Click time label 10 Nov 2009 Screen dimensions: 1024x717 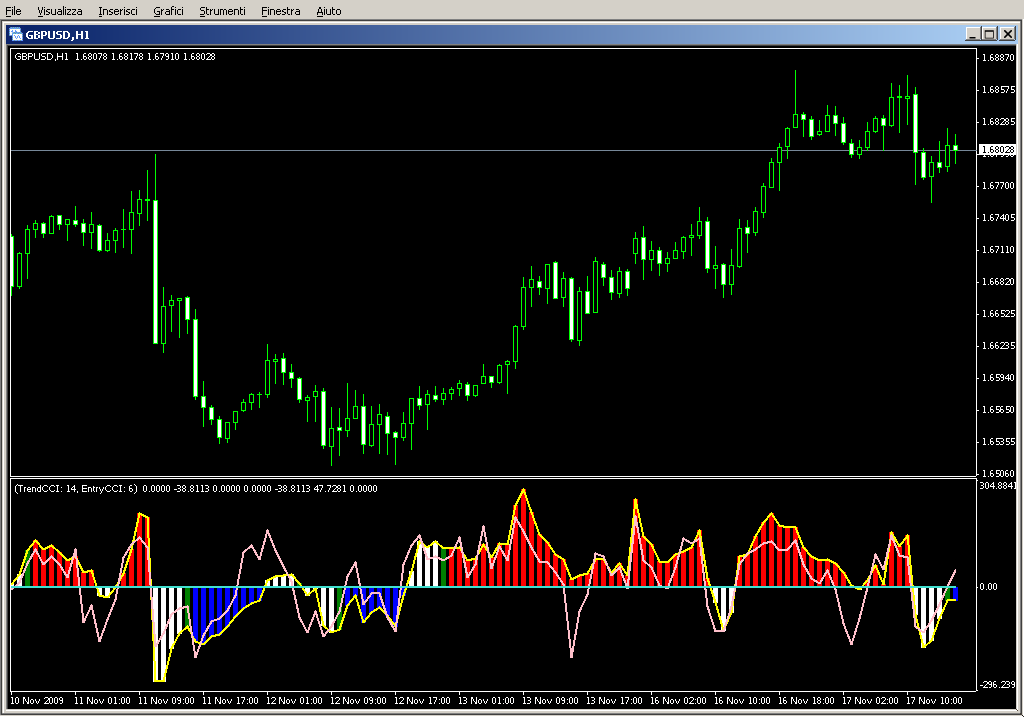(37, 701)
